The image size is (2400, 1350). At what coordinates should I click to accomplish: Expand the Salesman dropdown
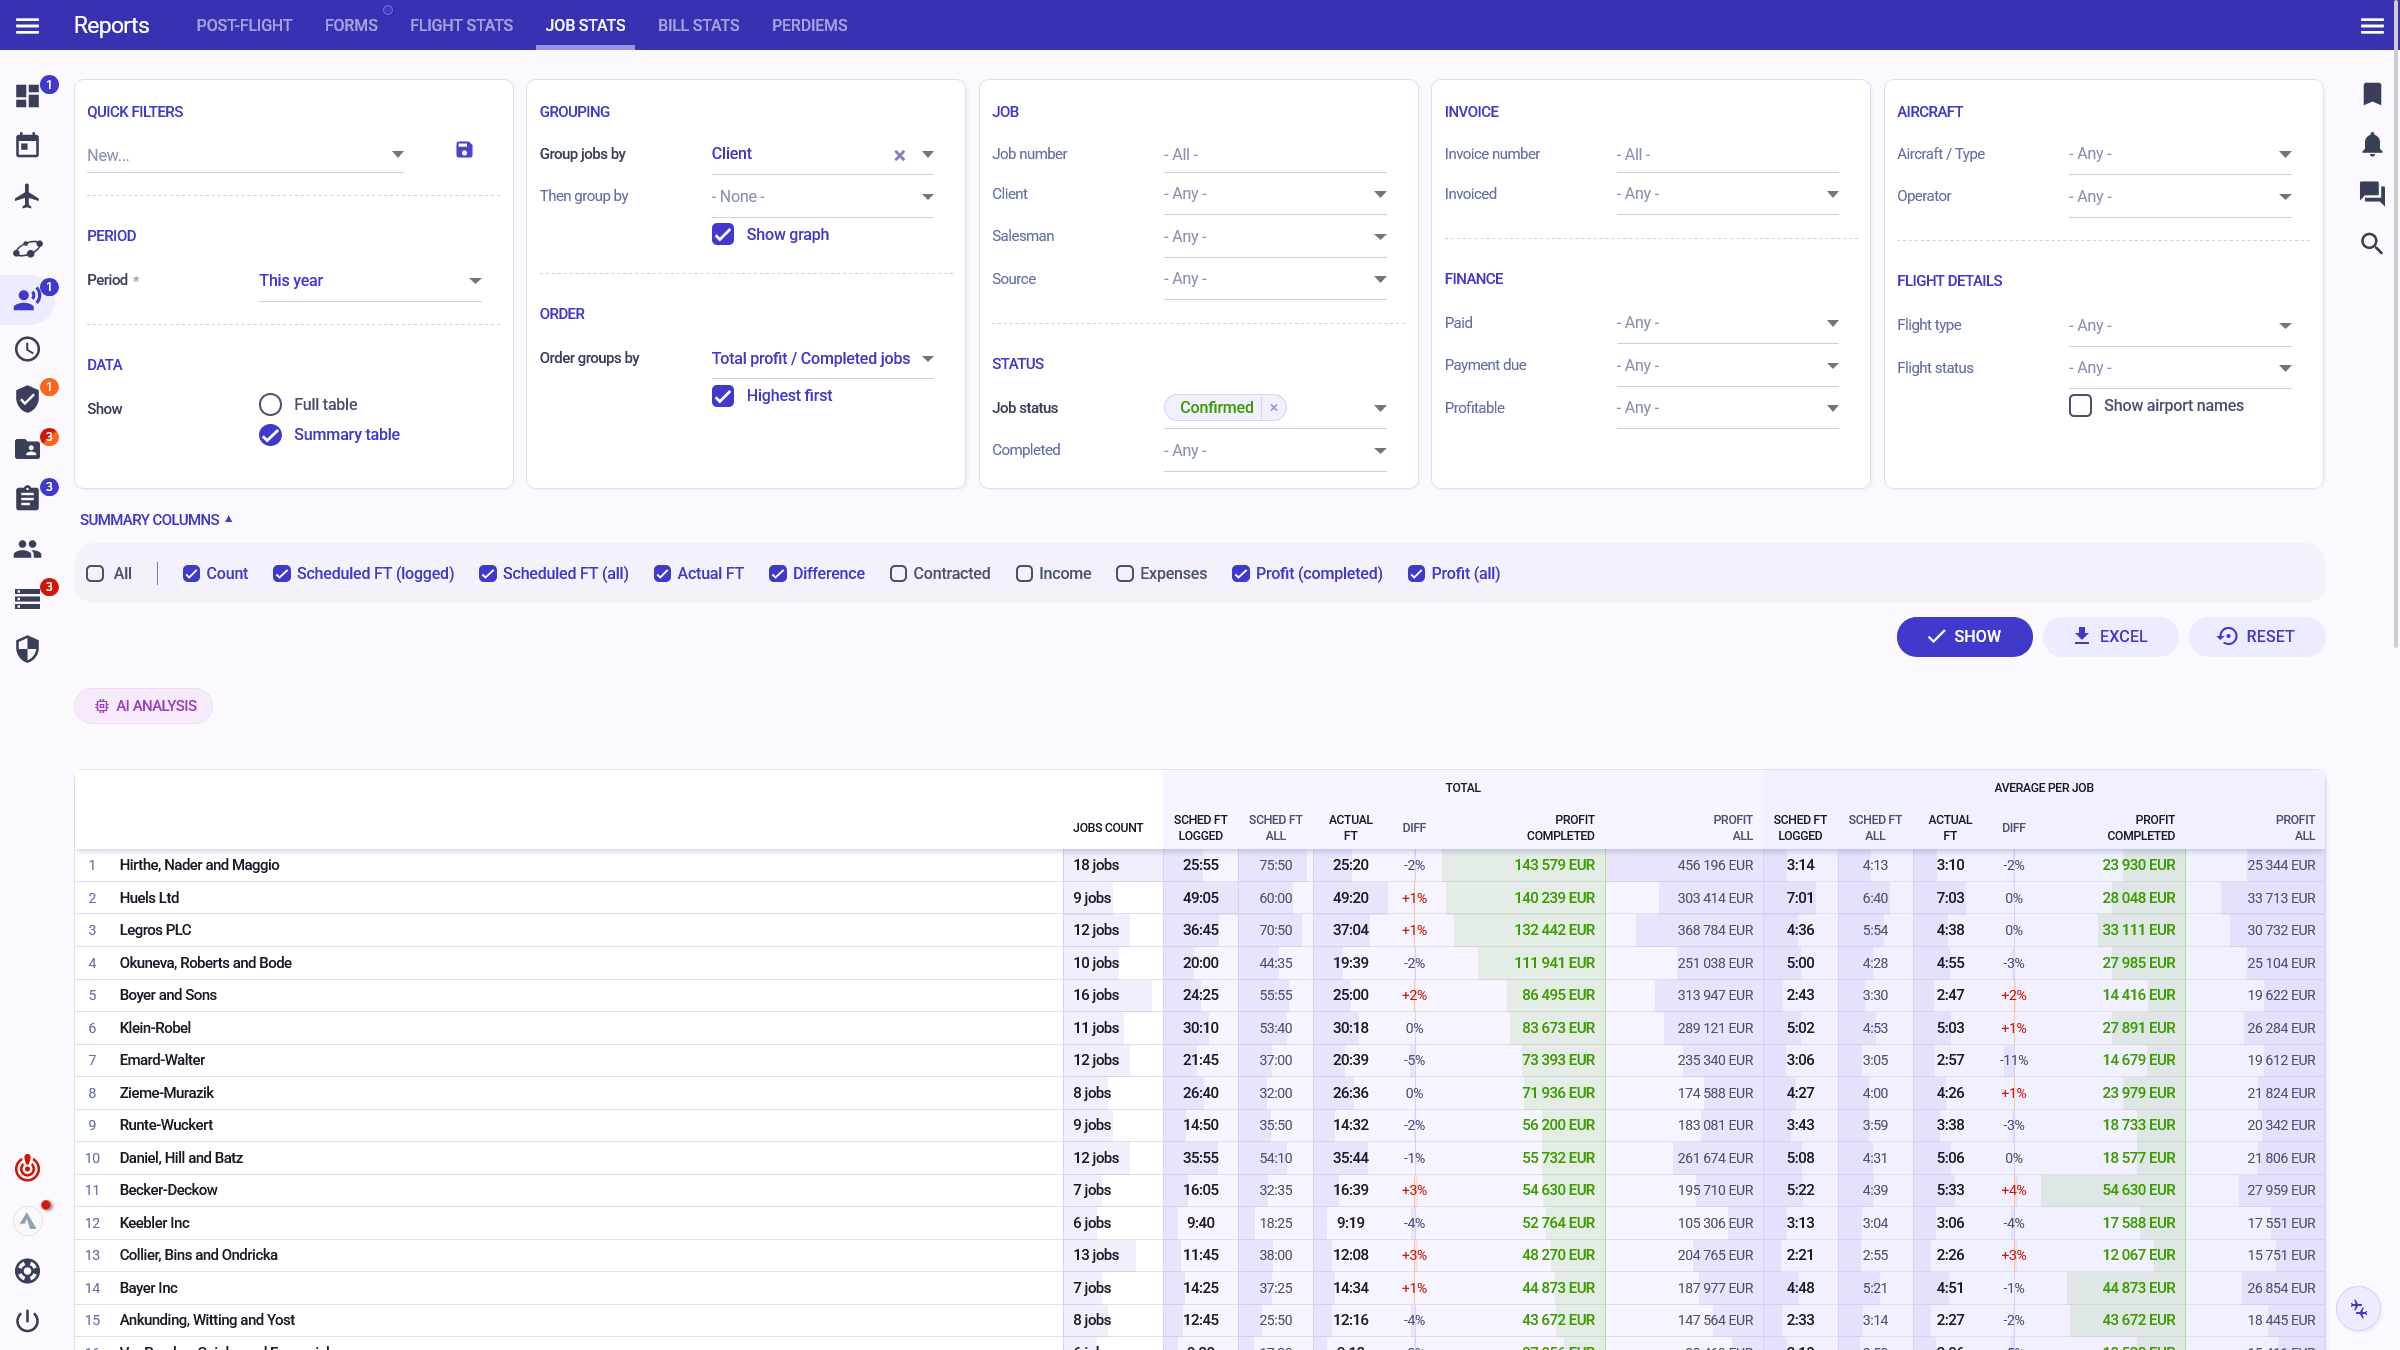pos(1275,237)
